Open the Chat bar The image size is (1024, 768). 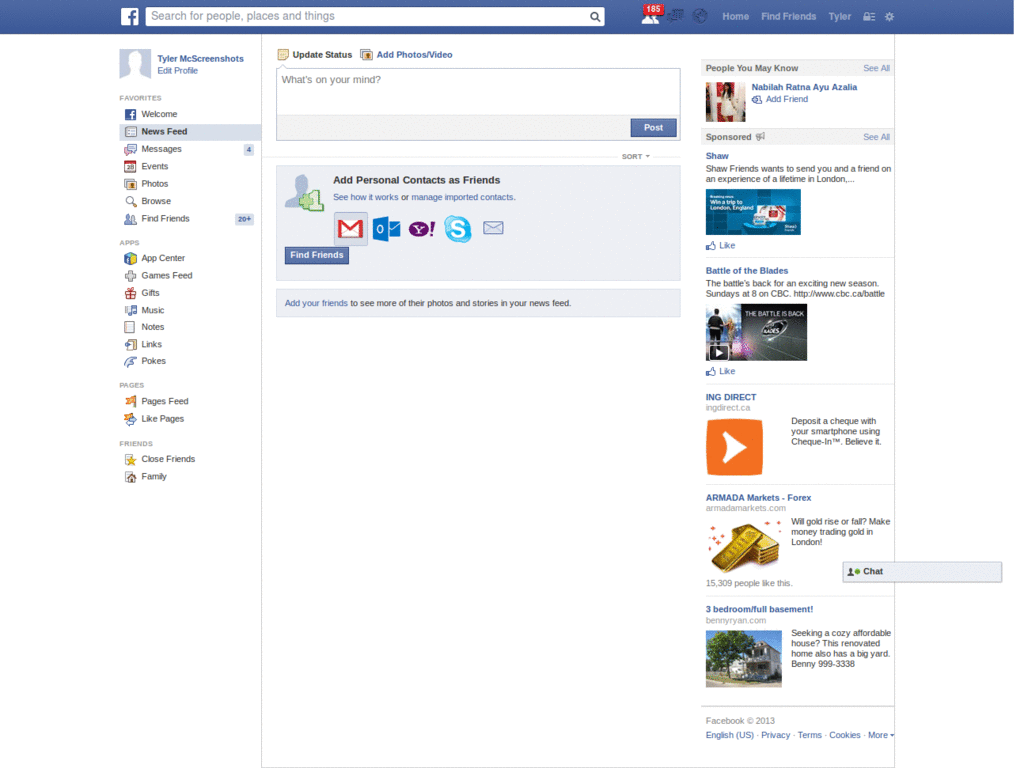[922, 571]
